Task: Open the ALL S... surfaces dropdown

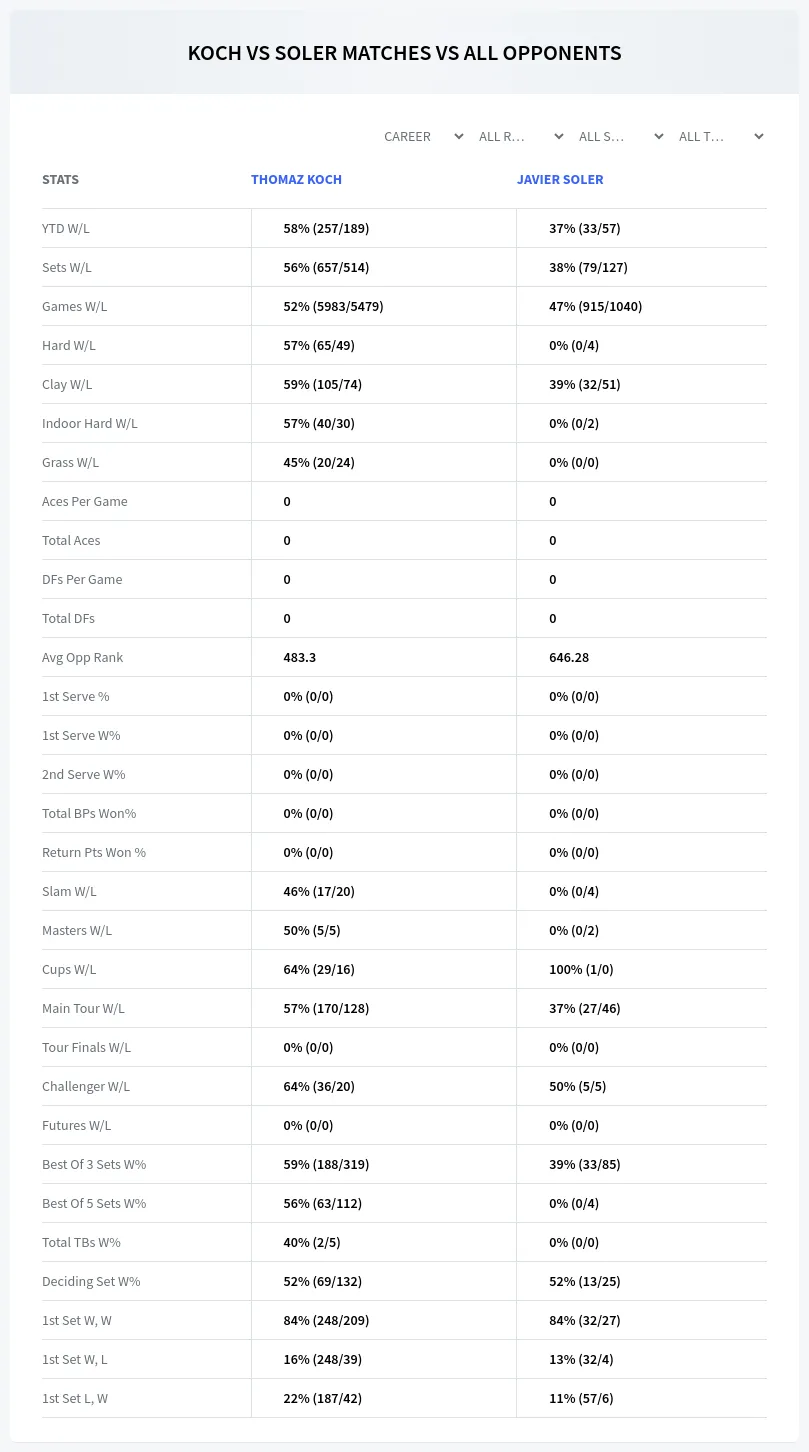Action: point(621,136)
